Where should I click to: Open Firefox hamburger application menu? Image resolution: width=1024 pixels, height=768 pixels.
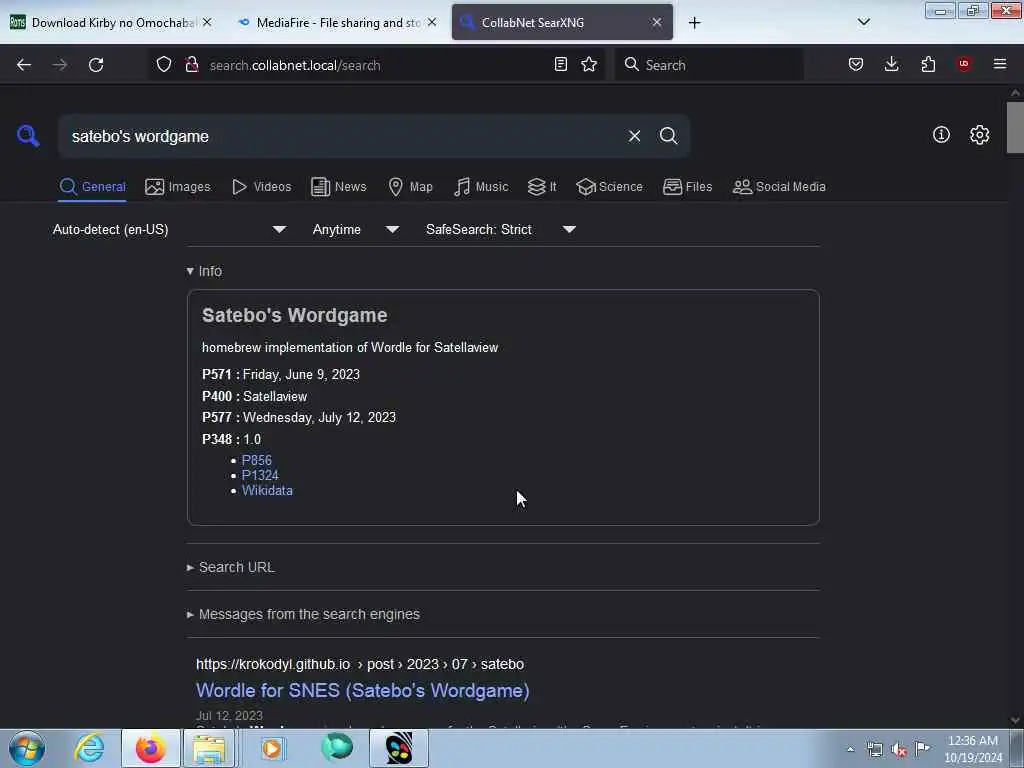(x=1000, y=64)
